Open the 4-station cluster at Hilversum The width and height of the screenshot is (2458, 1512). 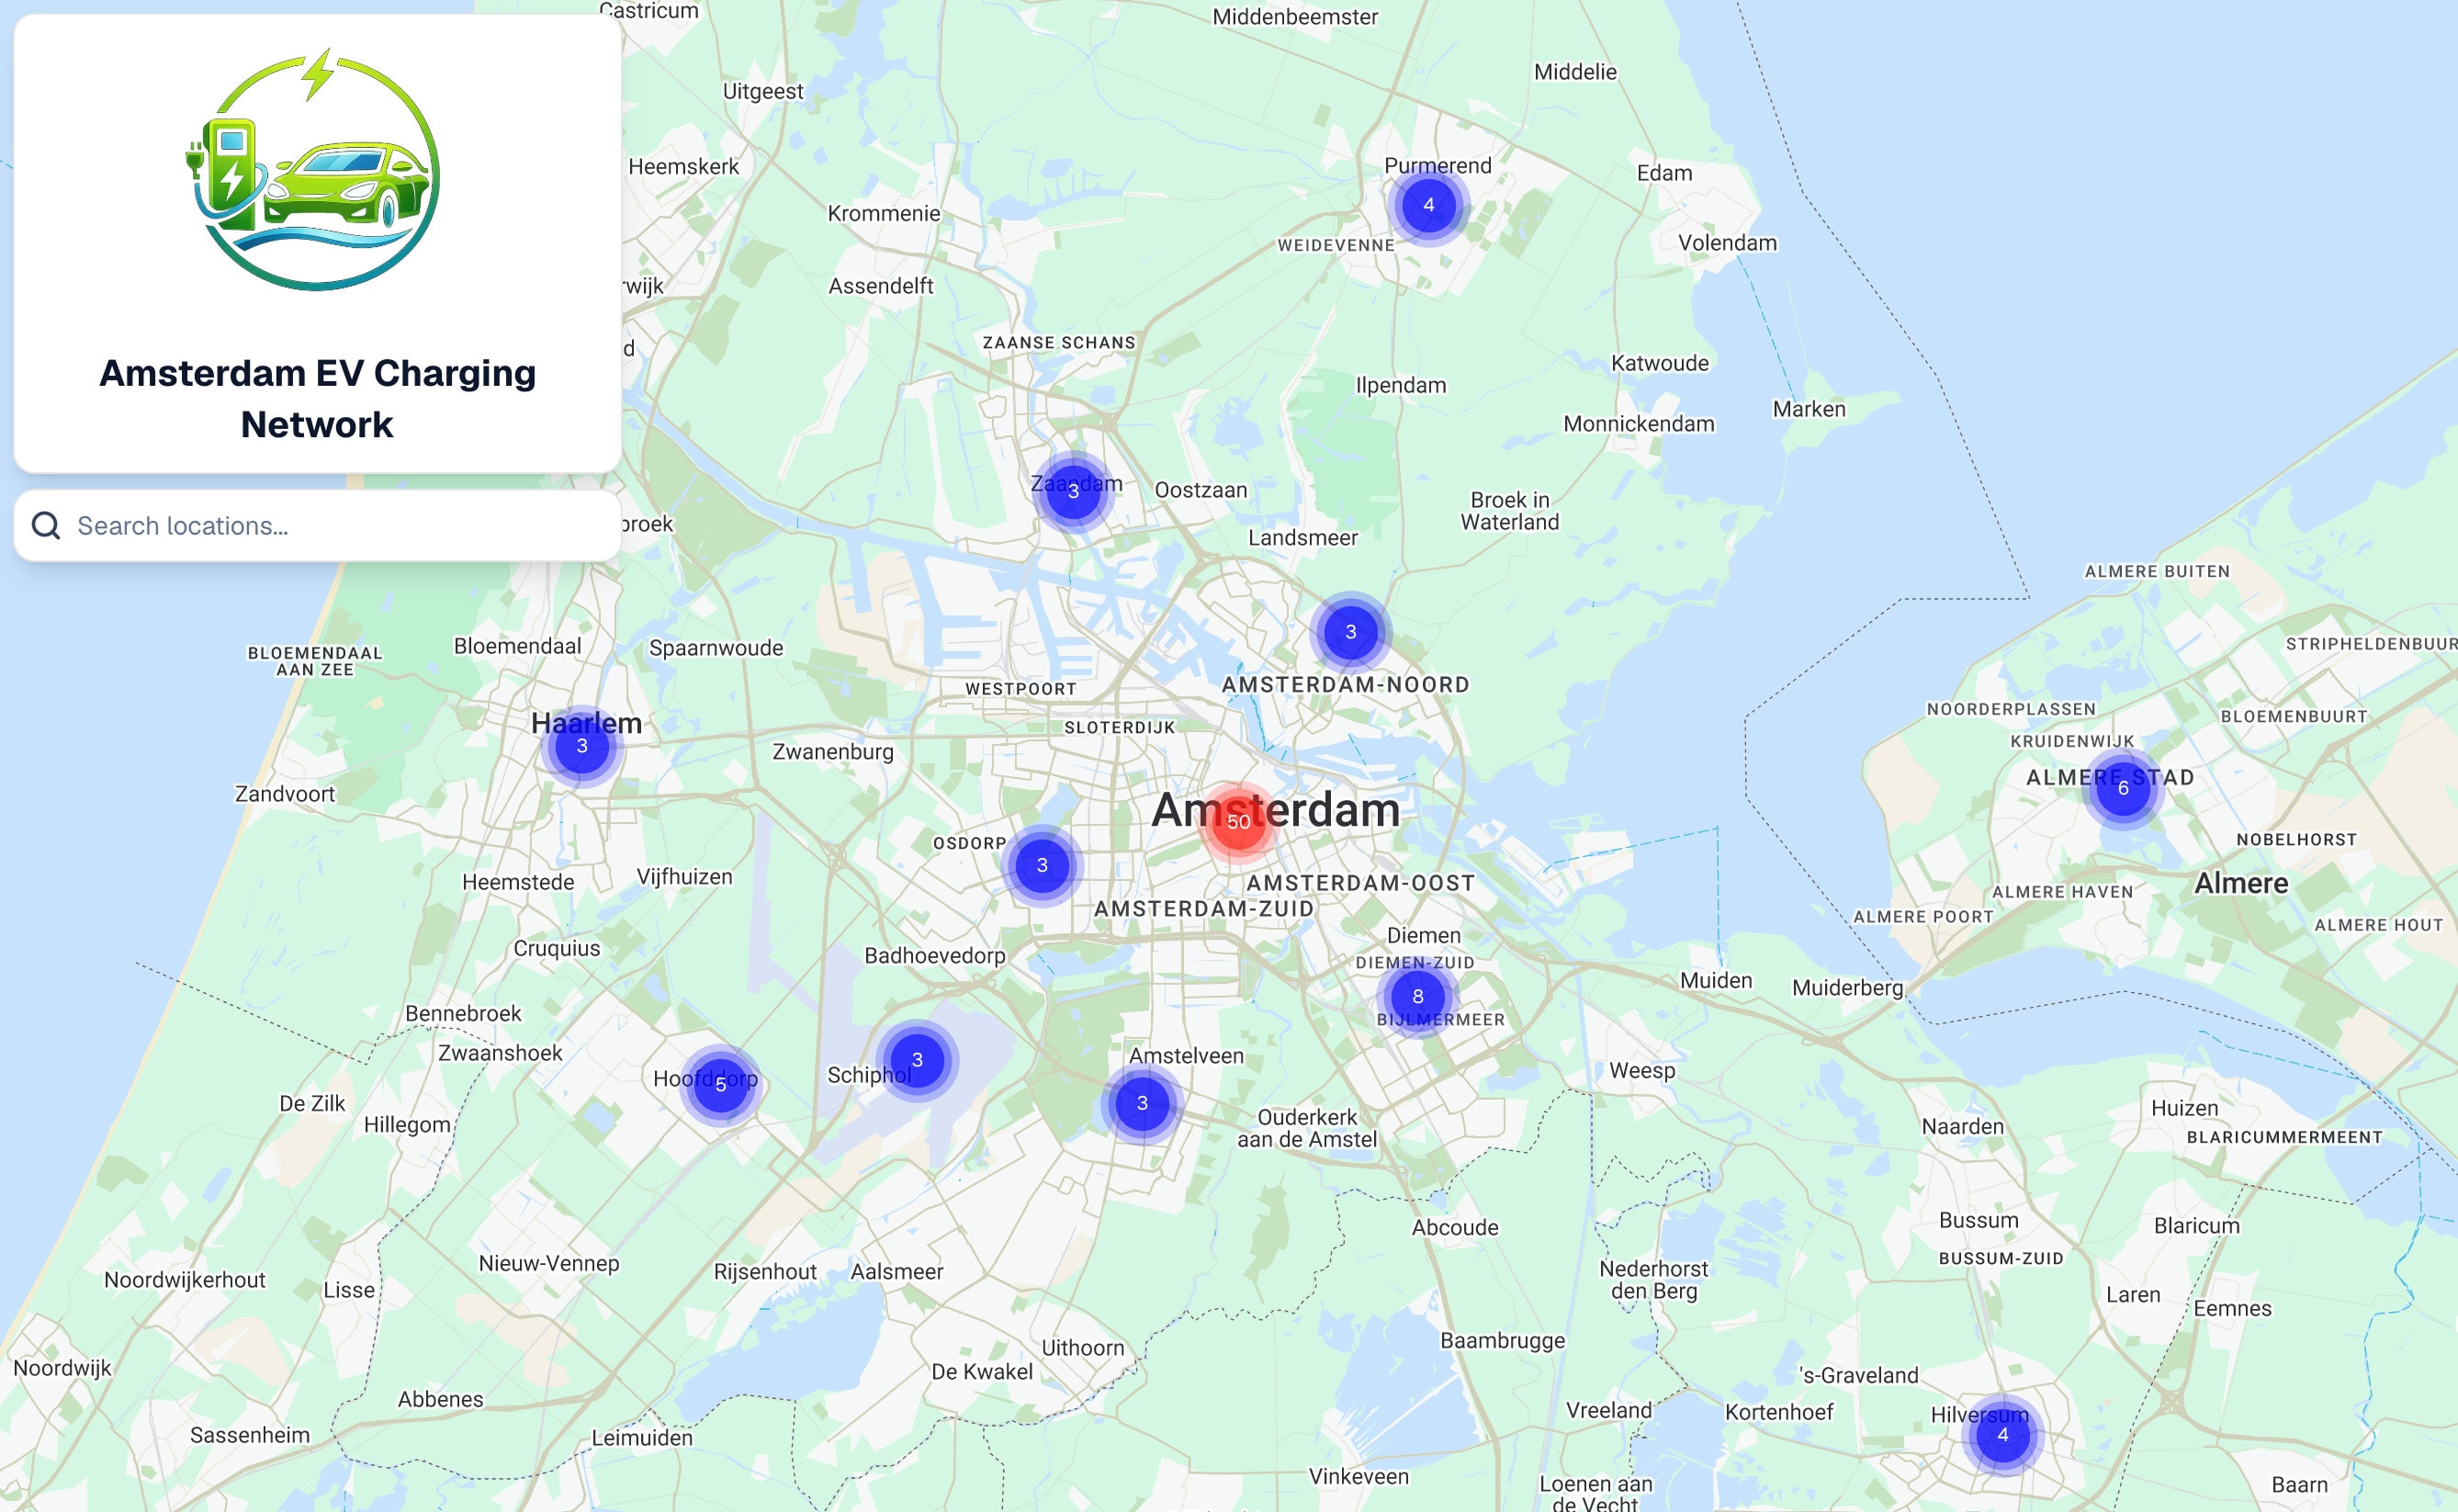[2002, 1435]
